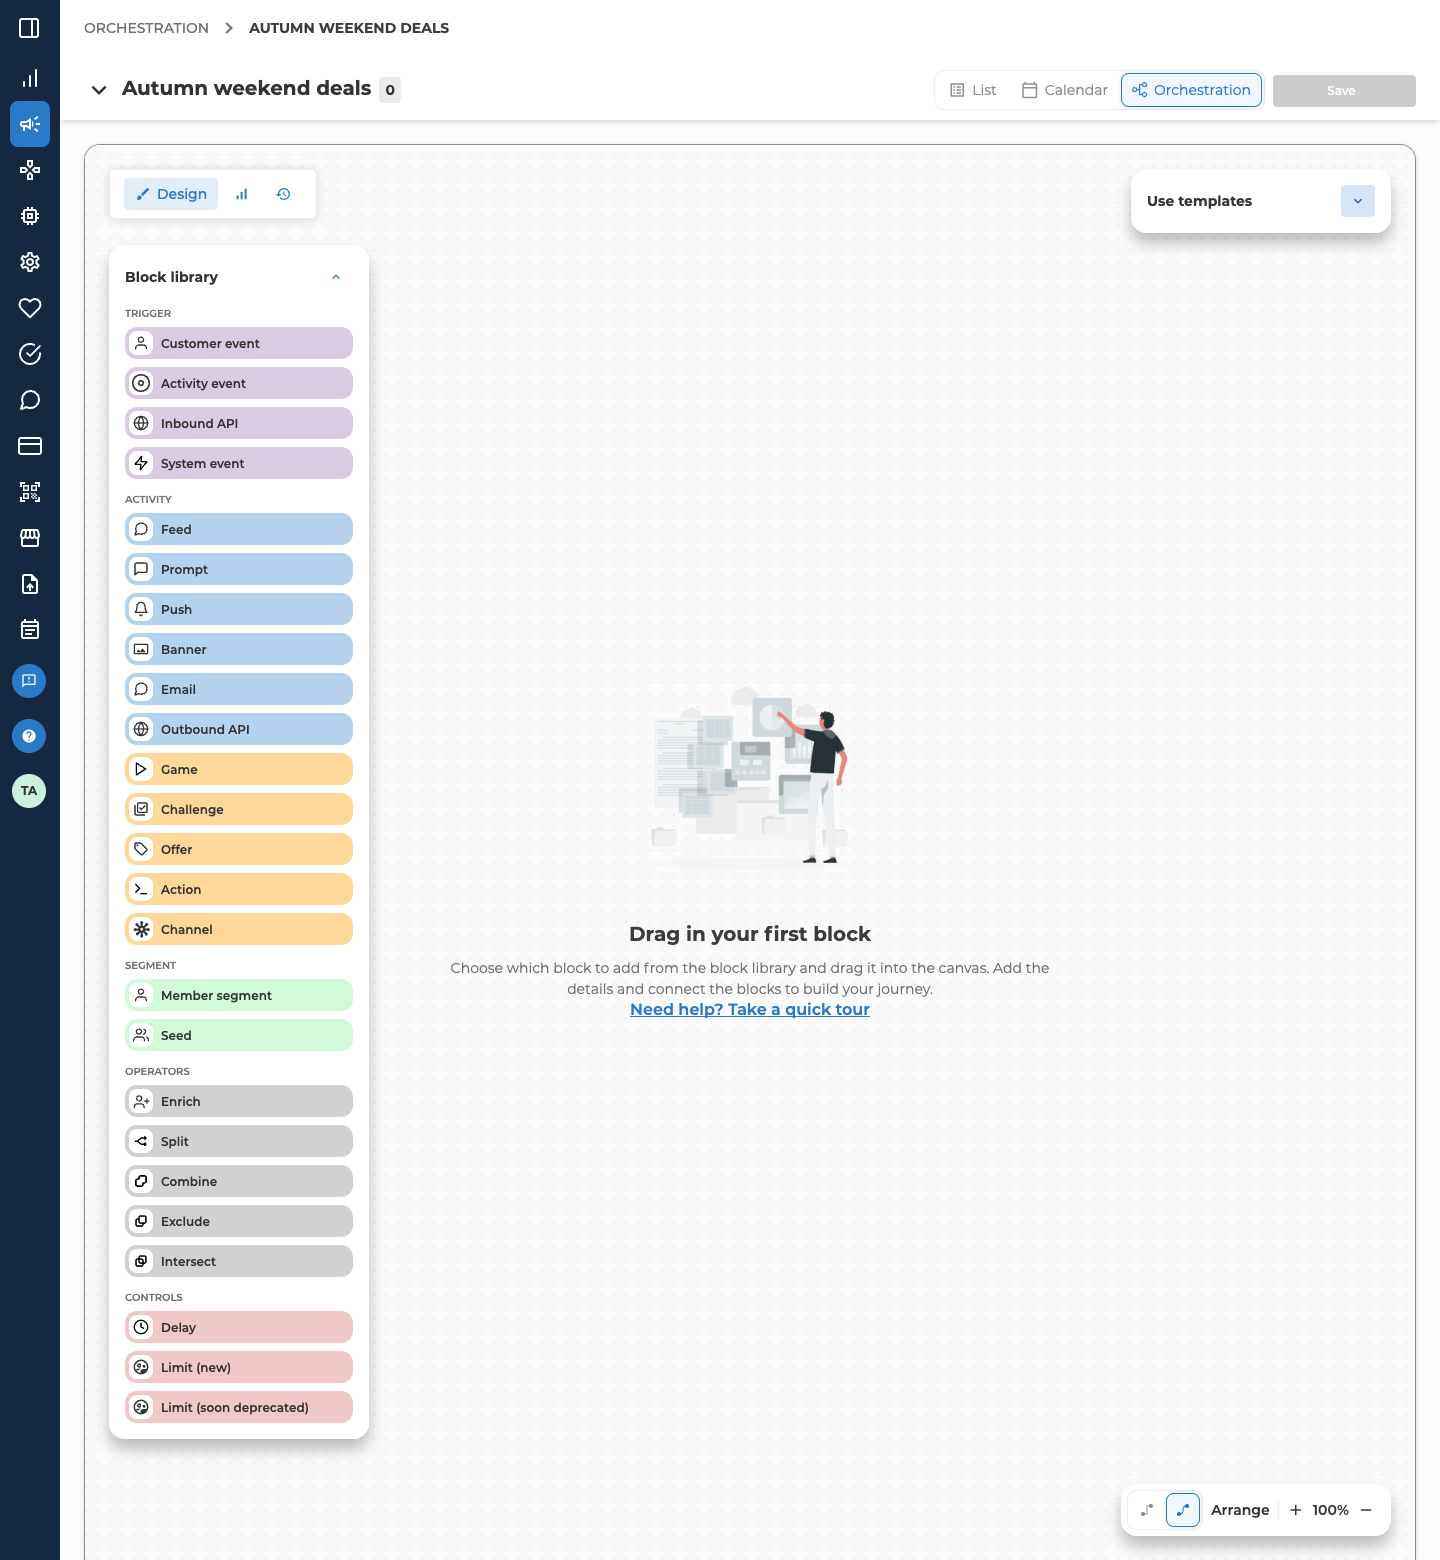Click the 0 count badge beside title
The width and height of the screenshot is (1440, 1560).
pos(390,90)
